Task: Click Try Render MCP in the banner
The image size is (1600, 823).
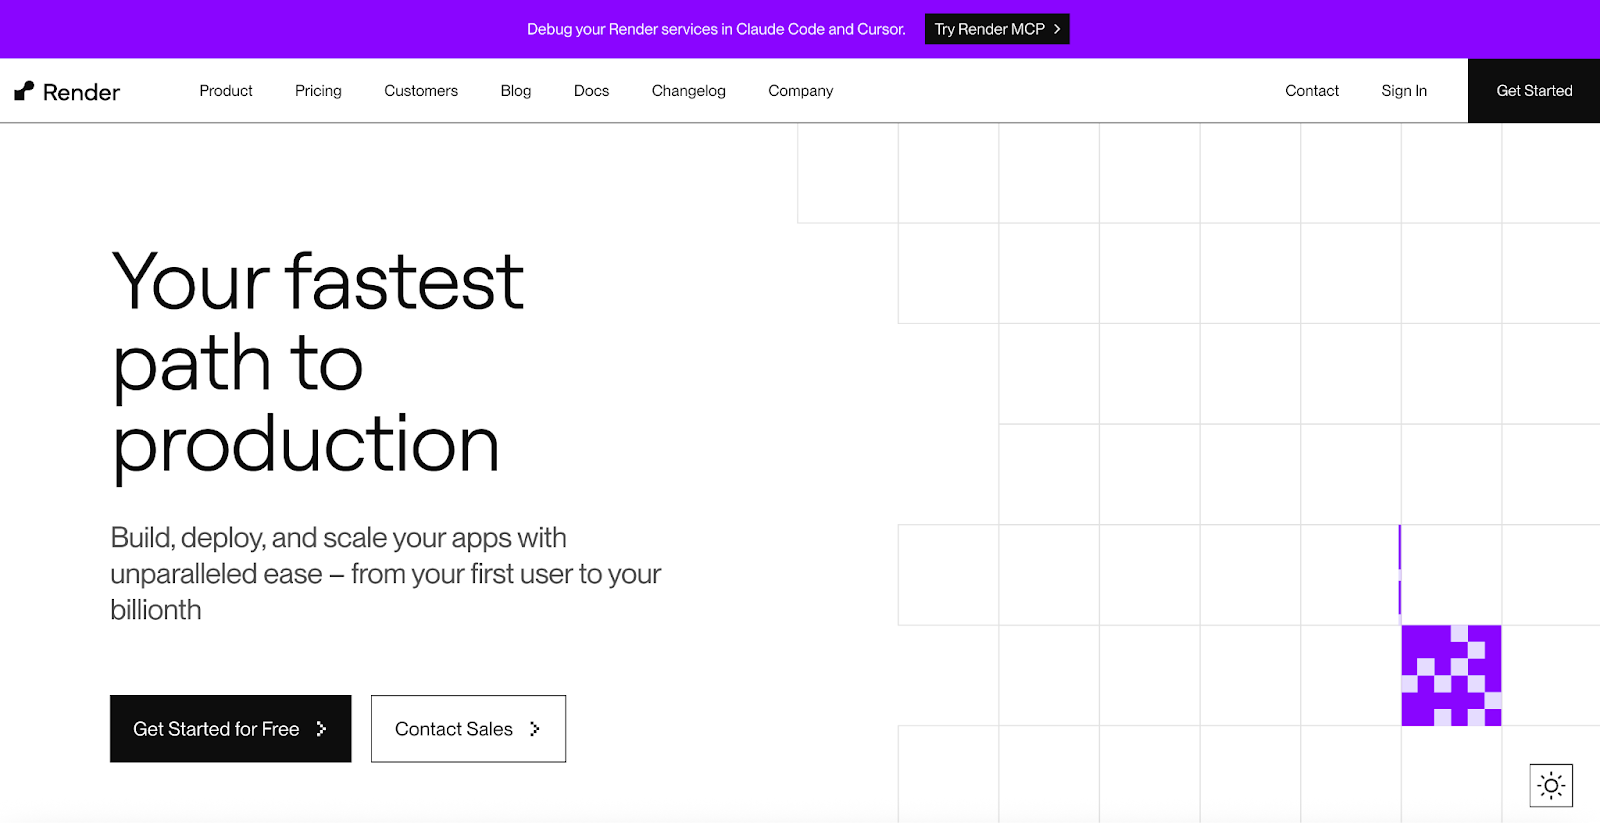Action: tap(996, 29)
